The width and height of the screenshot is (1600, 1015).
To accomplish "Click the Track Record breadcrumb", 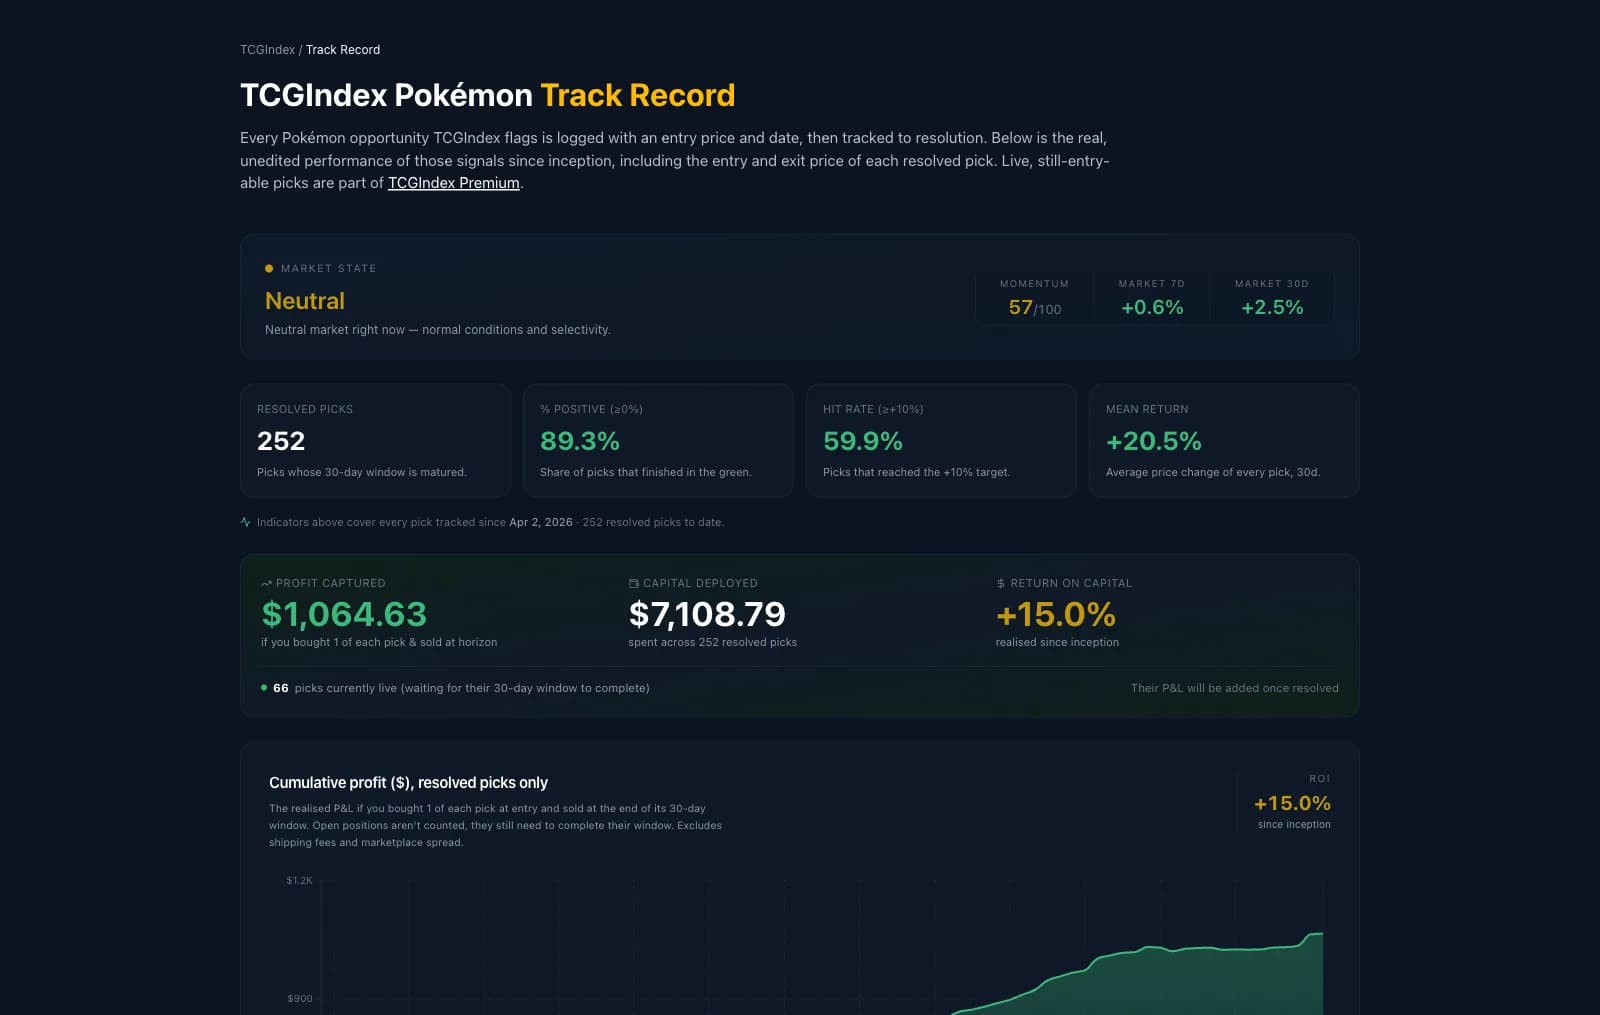I will (x=343, y=50).
